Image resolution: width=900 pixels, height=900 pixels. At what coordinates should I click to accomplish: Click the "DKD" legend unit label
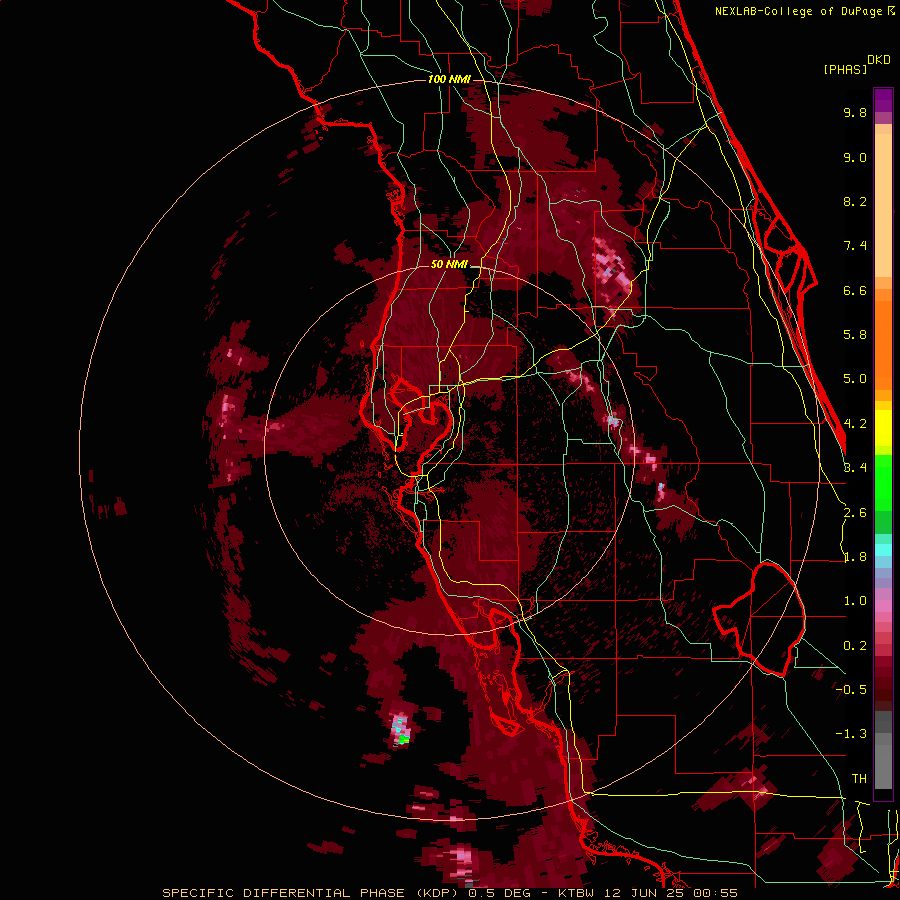pyautogui.click(x=879, y=60)
